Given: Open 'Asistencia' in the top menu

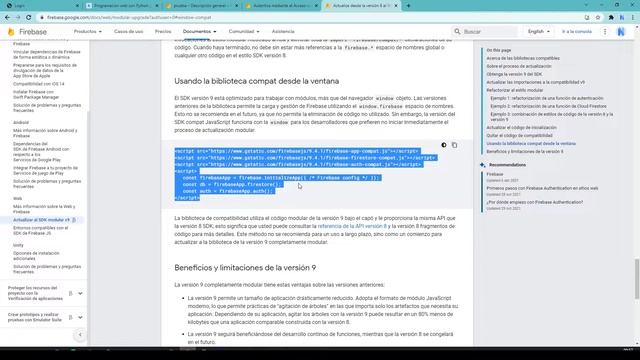Looking at the screenshot, I should click(283, 31).
